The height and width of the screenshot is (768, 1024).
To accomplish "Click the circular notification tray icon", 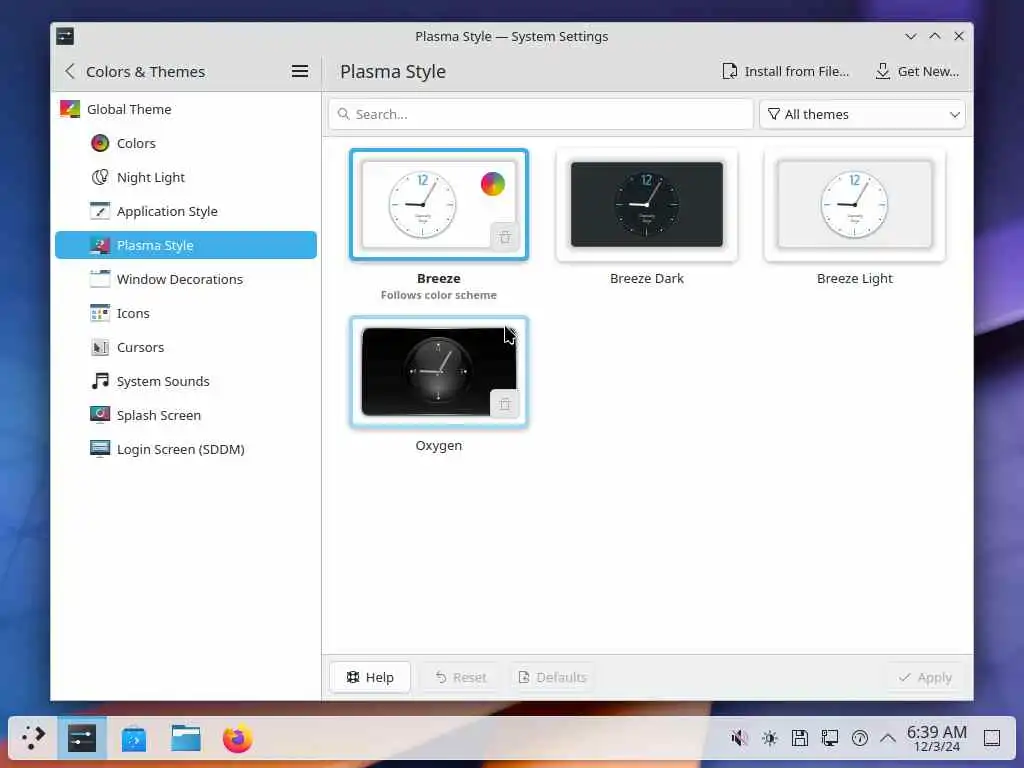I will (859, 739).
